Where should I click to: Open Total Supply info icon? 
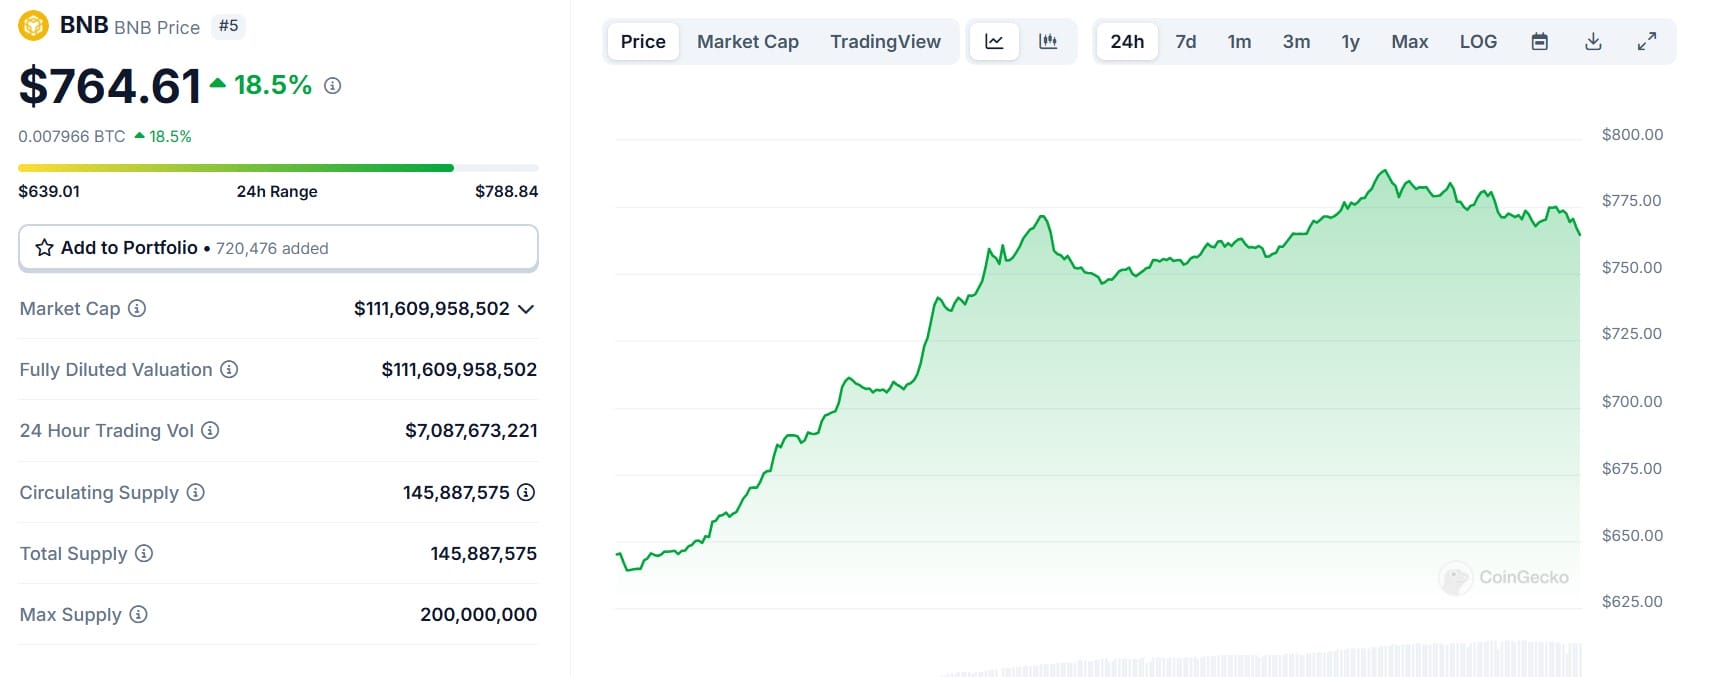pyautogui.click(x=144, y=553)
